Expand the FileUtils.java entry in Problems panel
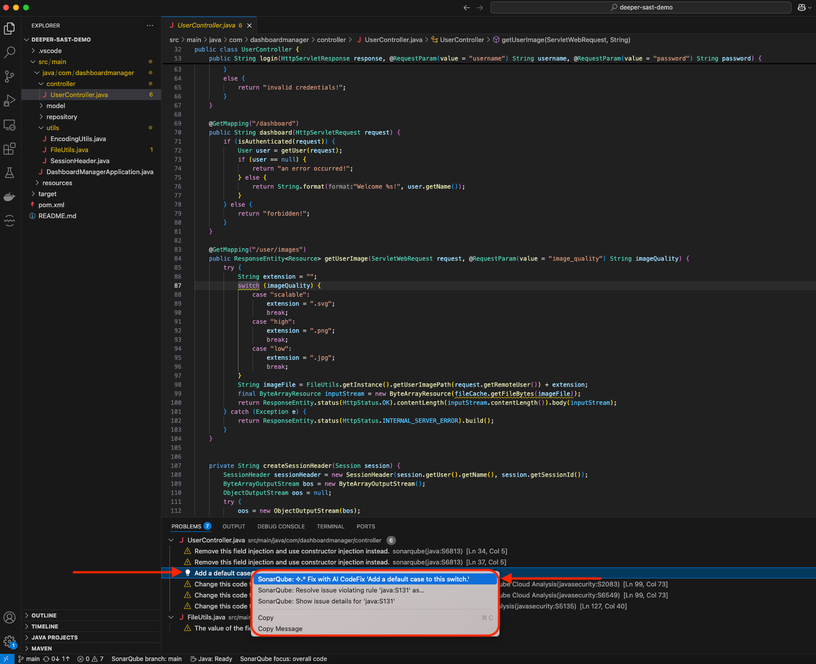Viewport: 816px width, 664px height. pyautogui.click(x=171, y=618)
